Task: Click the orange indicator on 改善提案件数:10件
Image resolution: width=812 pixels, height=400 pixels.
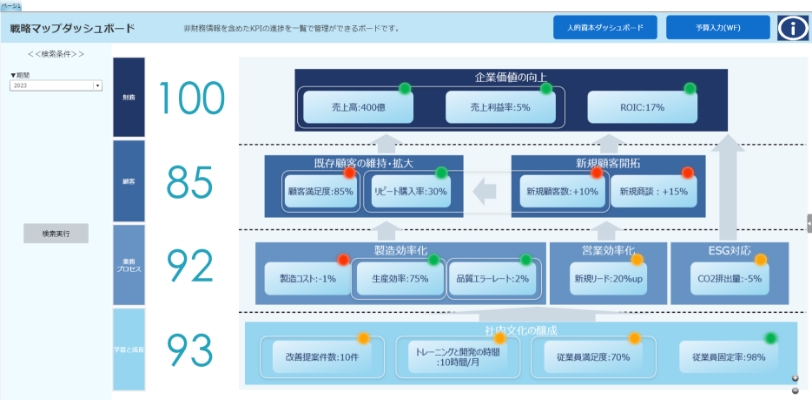Action: click(x=363, y=338)
